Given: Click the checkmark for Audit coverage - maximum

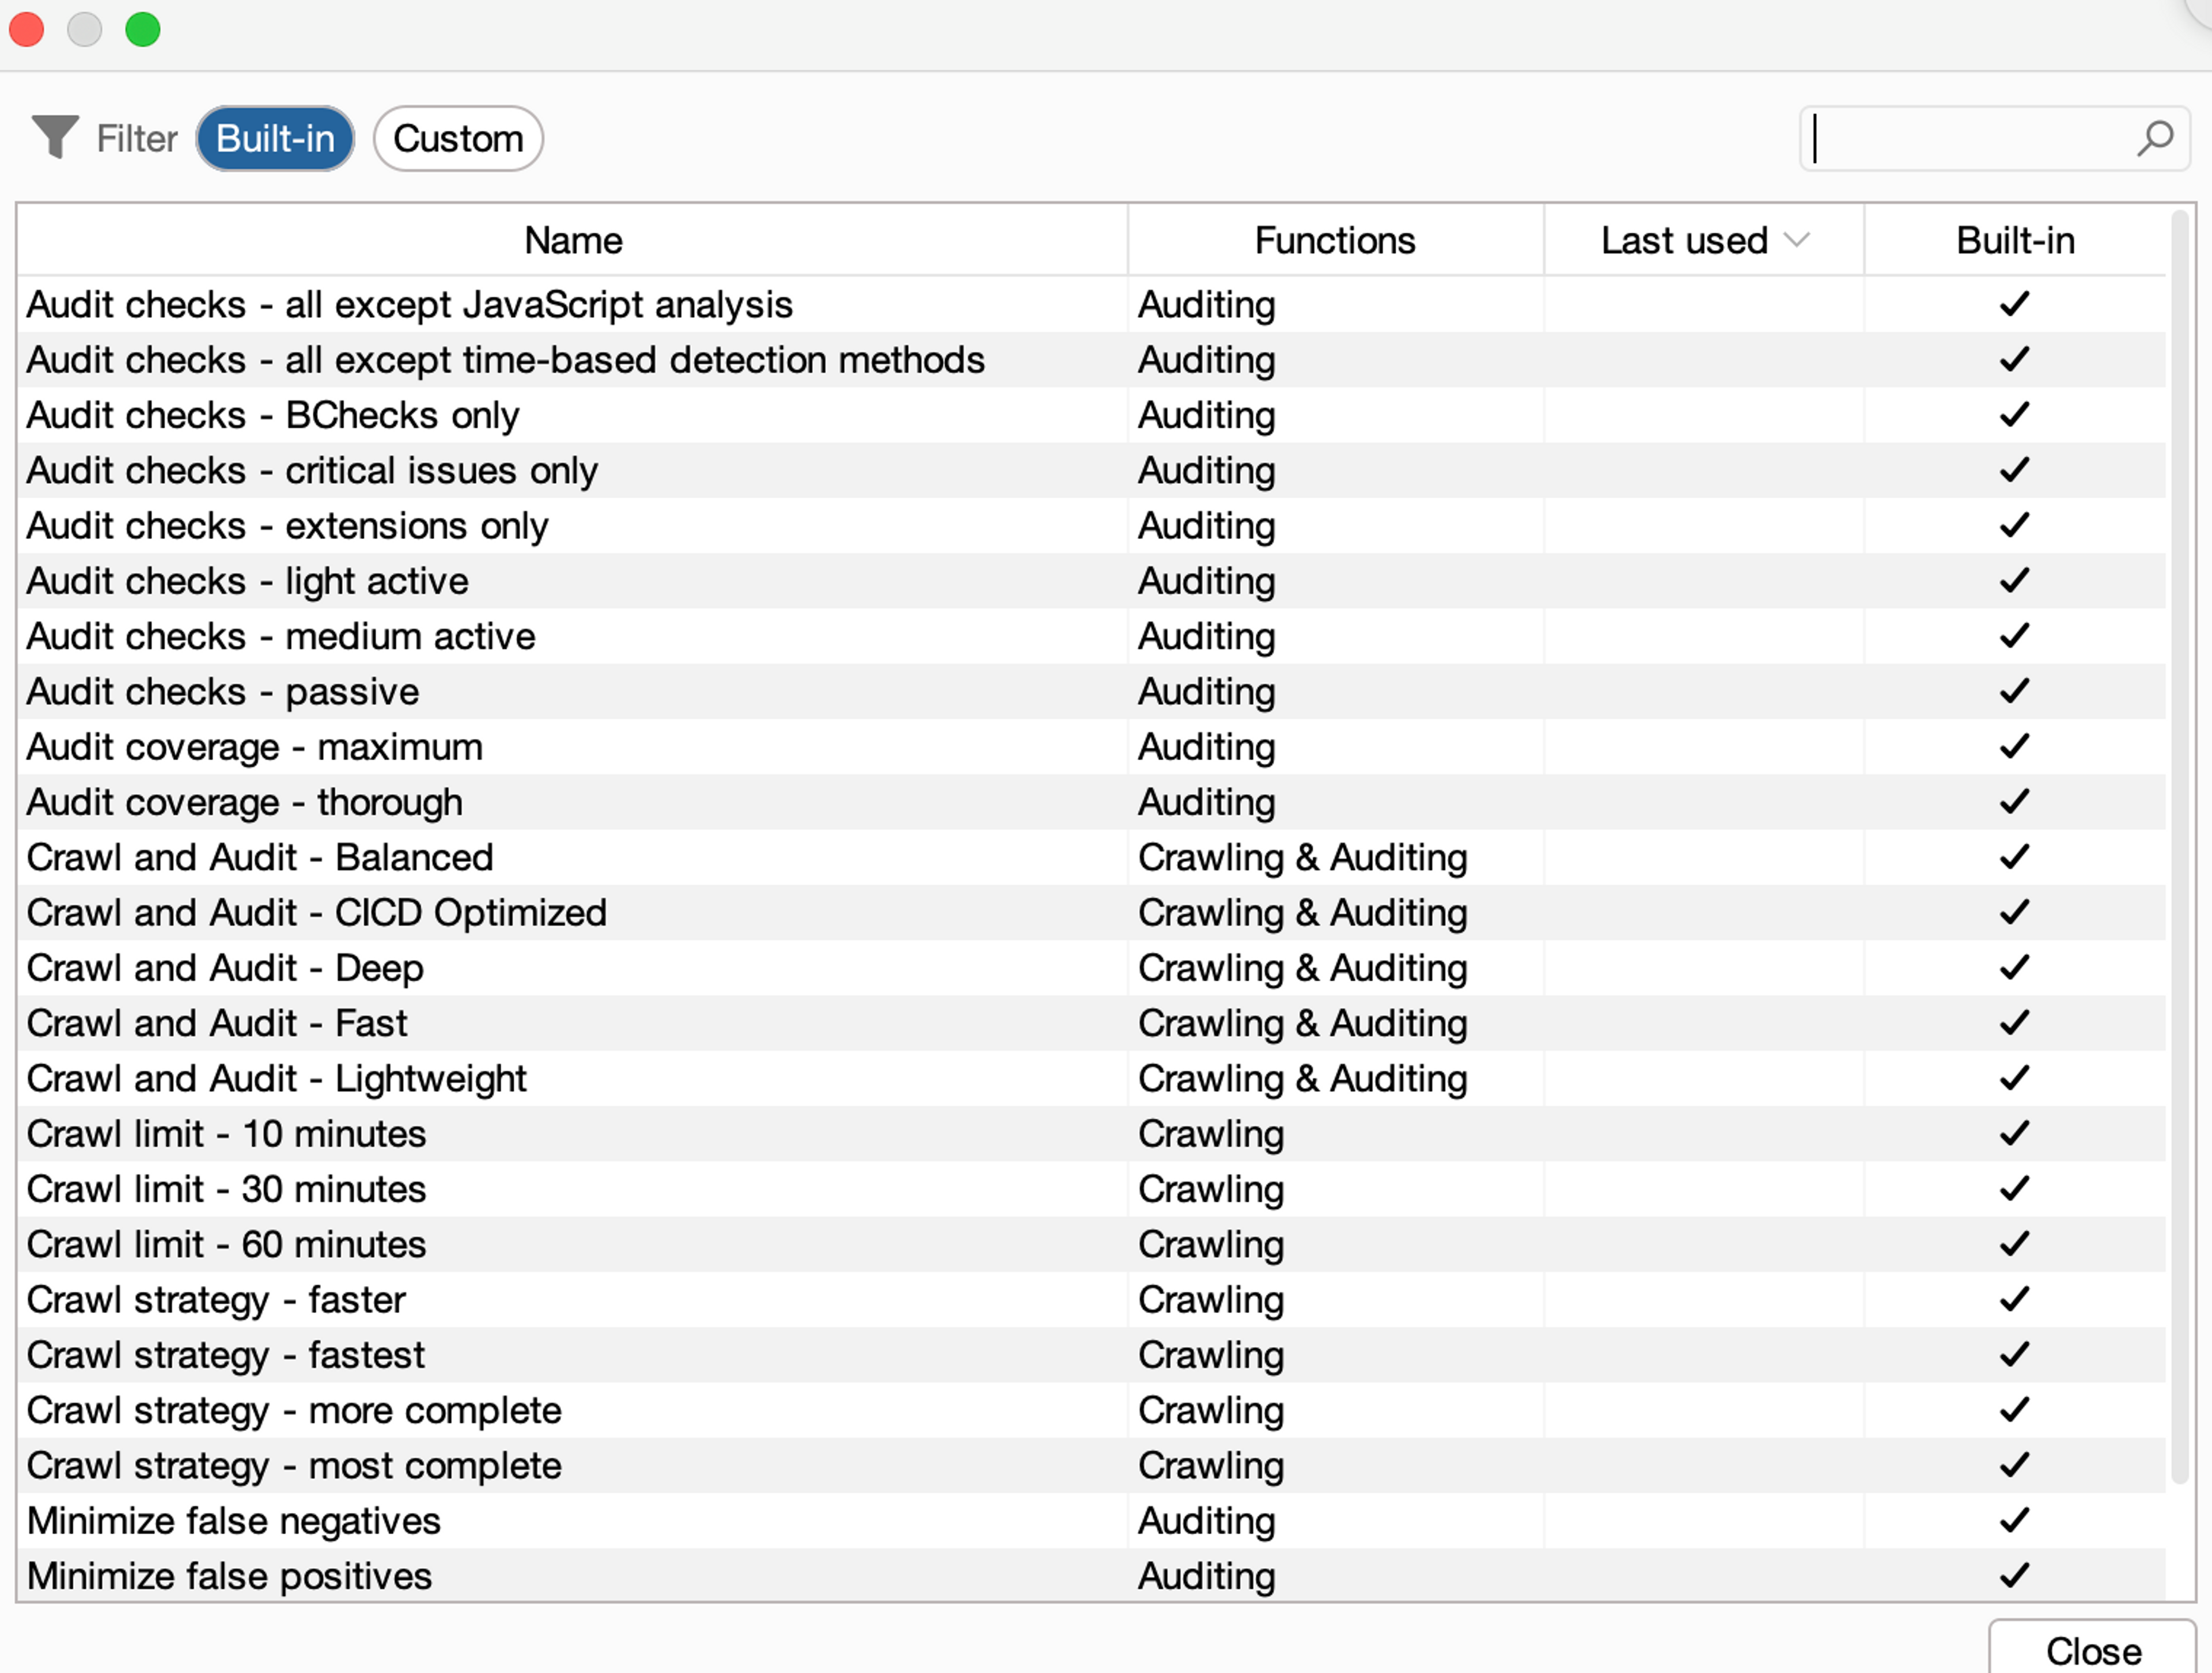Looking at the screenshot, I should tap(2014, 747).
